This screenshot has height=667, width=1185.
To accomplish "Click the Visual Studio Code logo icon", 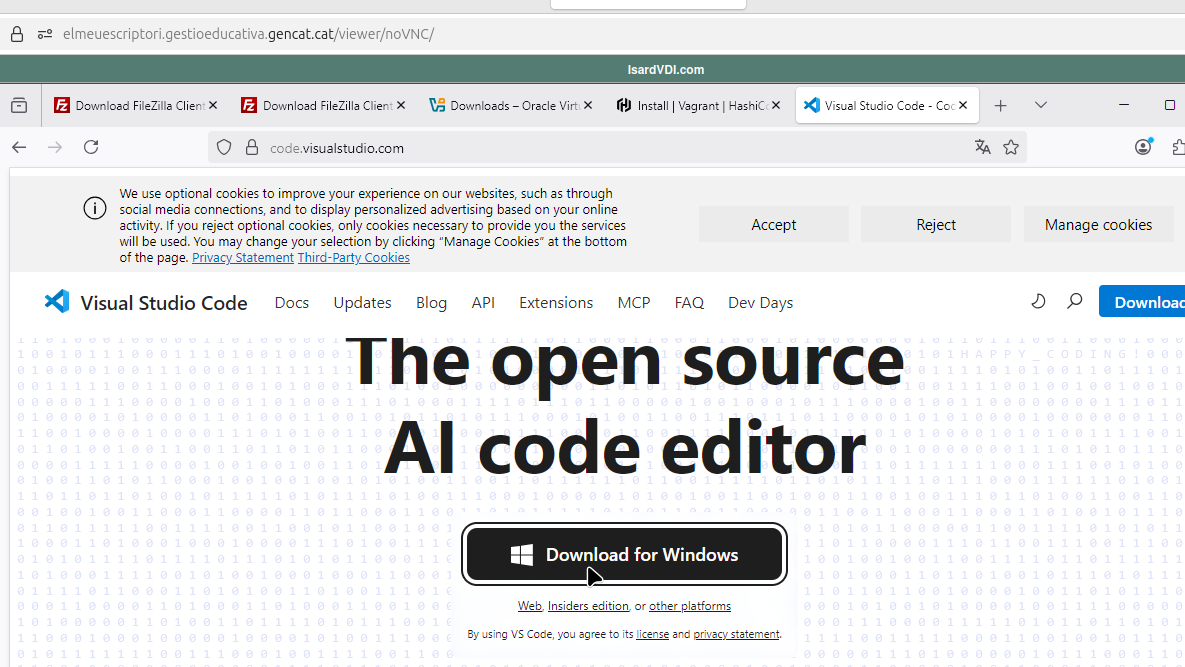I will click(x=57, y=302).
